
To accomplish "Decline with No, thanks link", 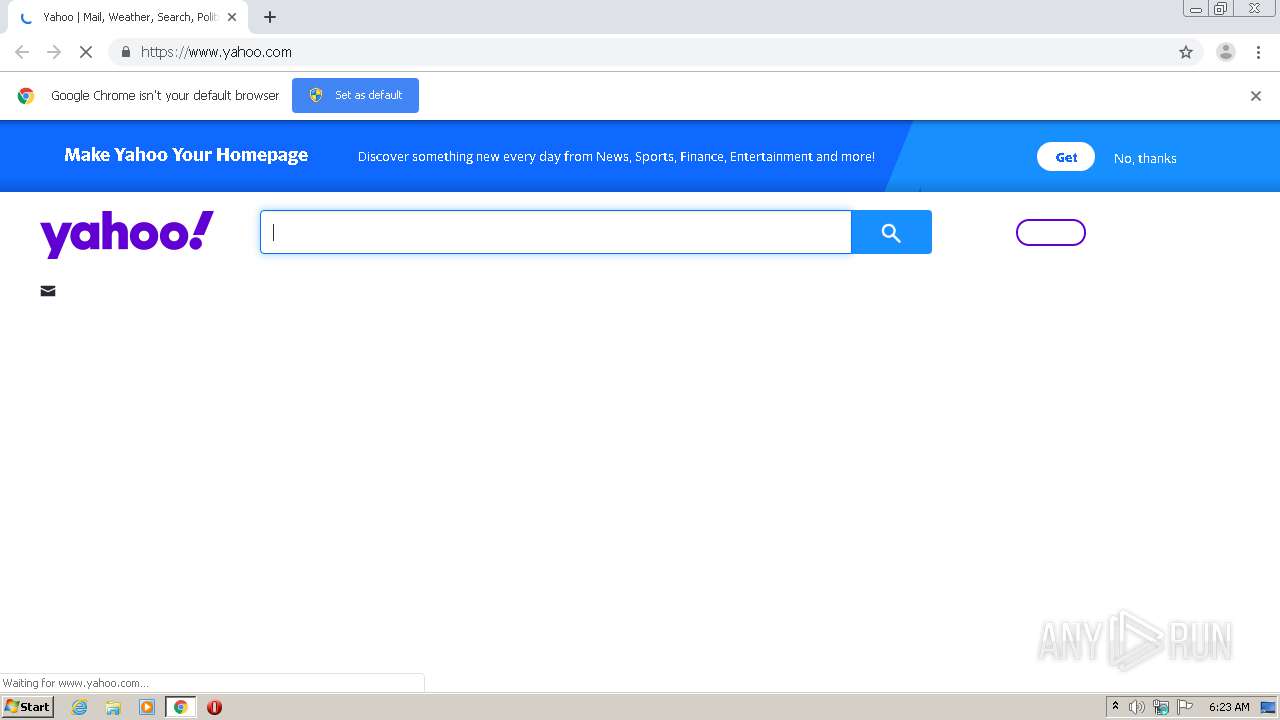I will (x=1145, y=158).
